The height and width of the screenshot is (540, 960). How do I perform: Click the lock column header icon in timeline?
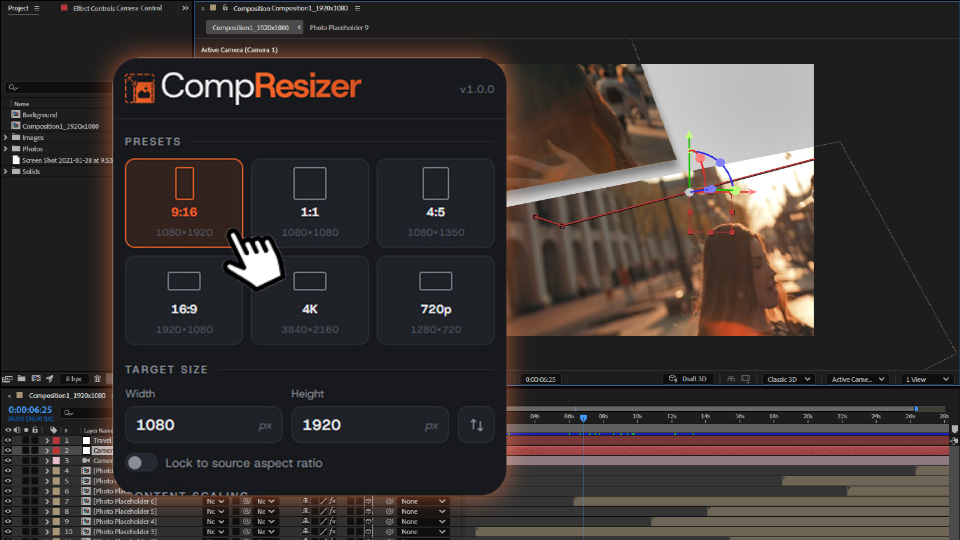tap(35, 430)
